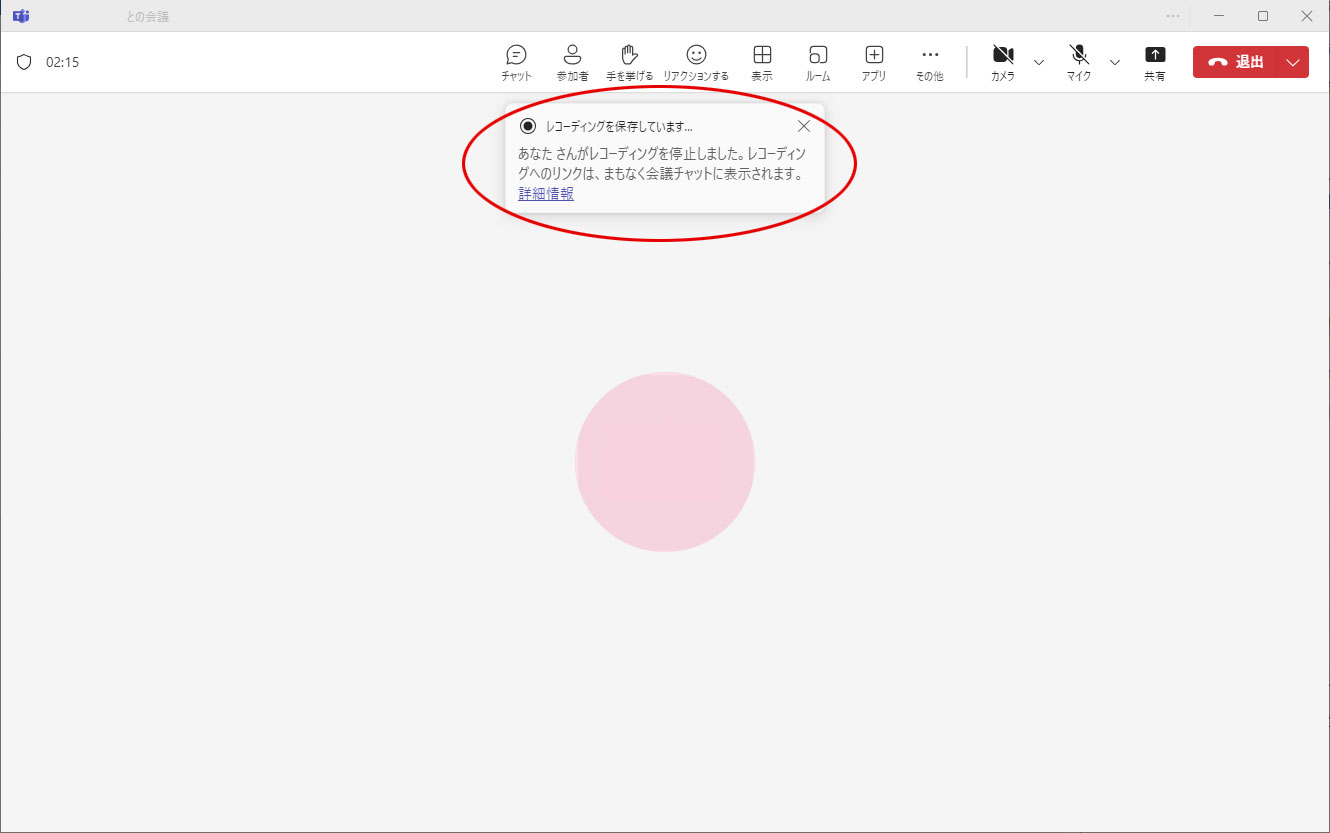Start screen 共有 sharing
The width and height of the screenshot is (1330, 833).
point(1155,61)
